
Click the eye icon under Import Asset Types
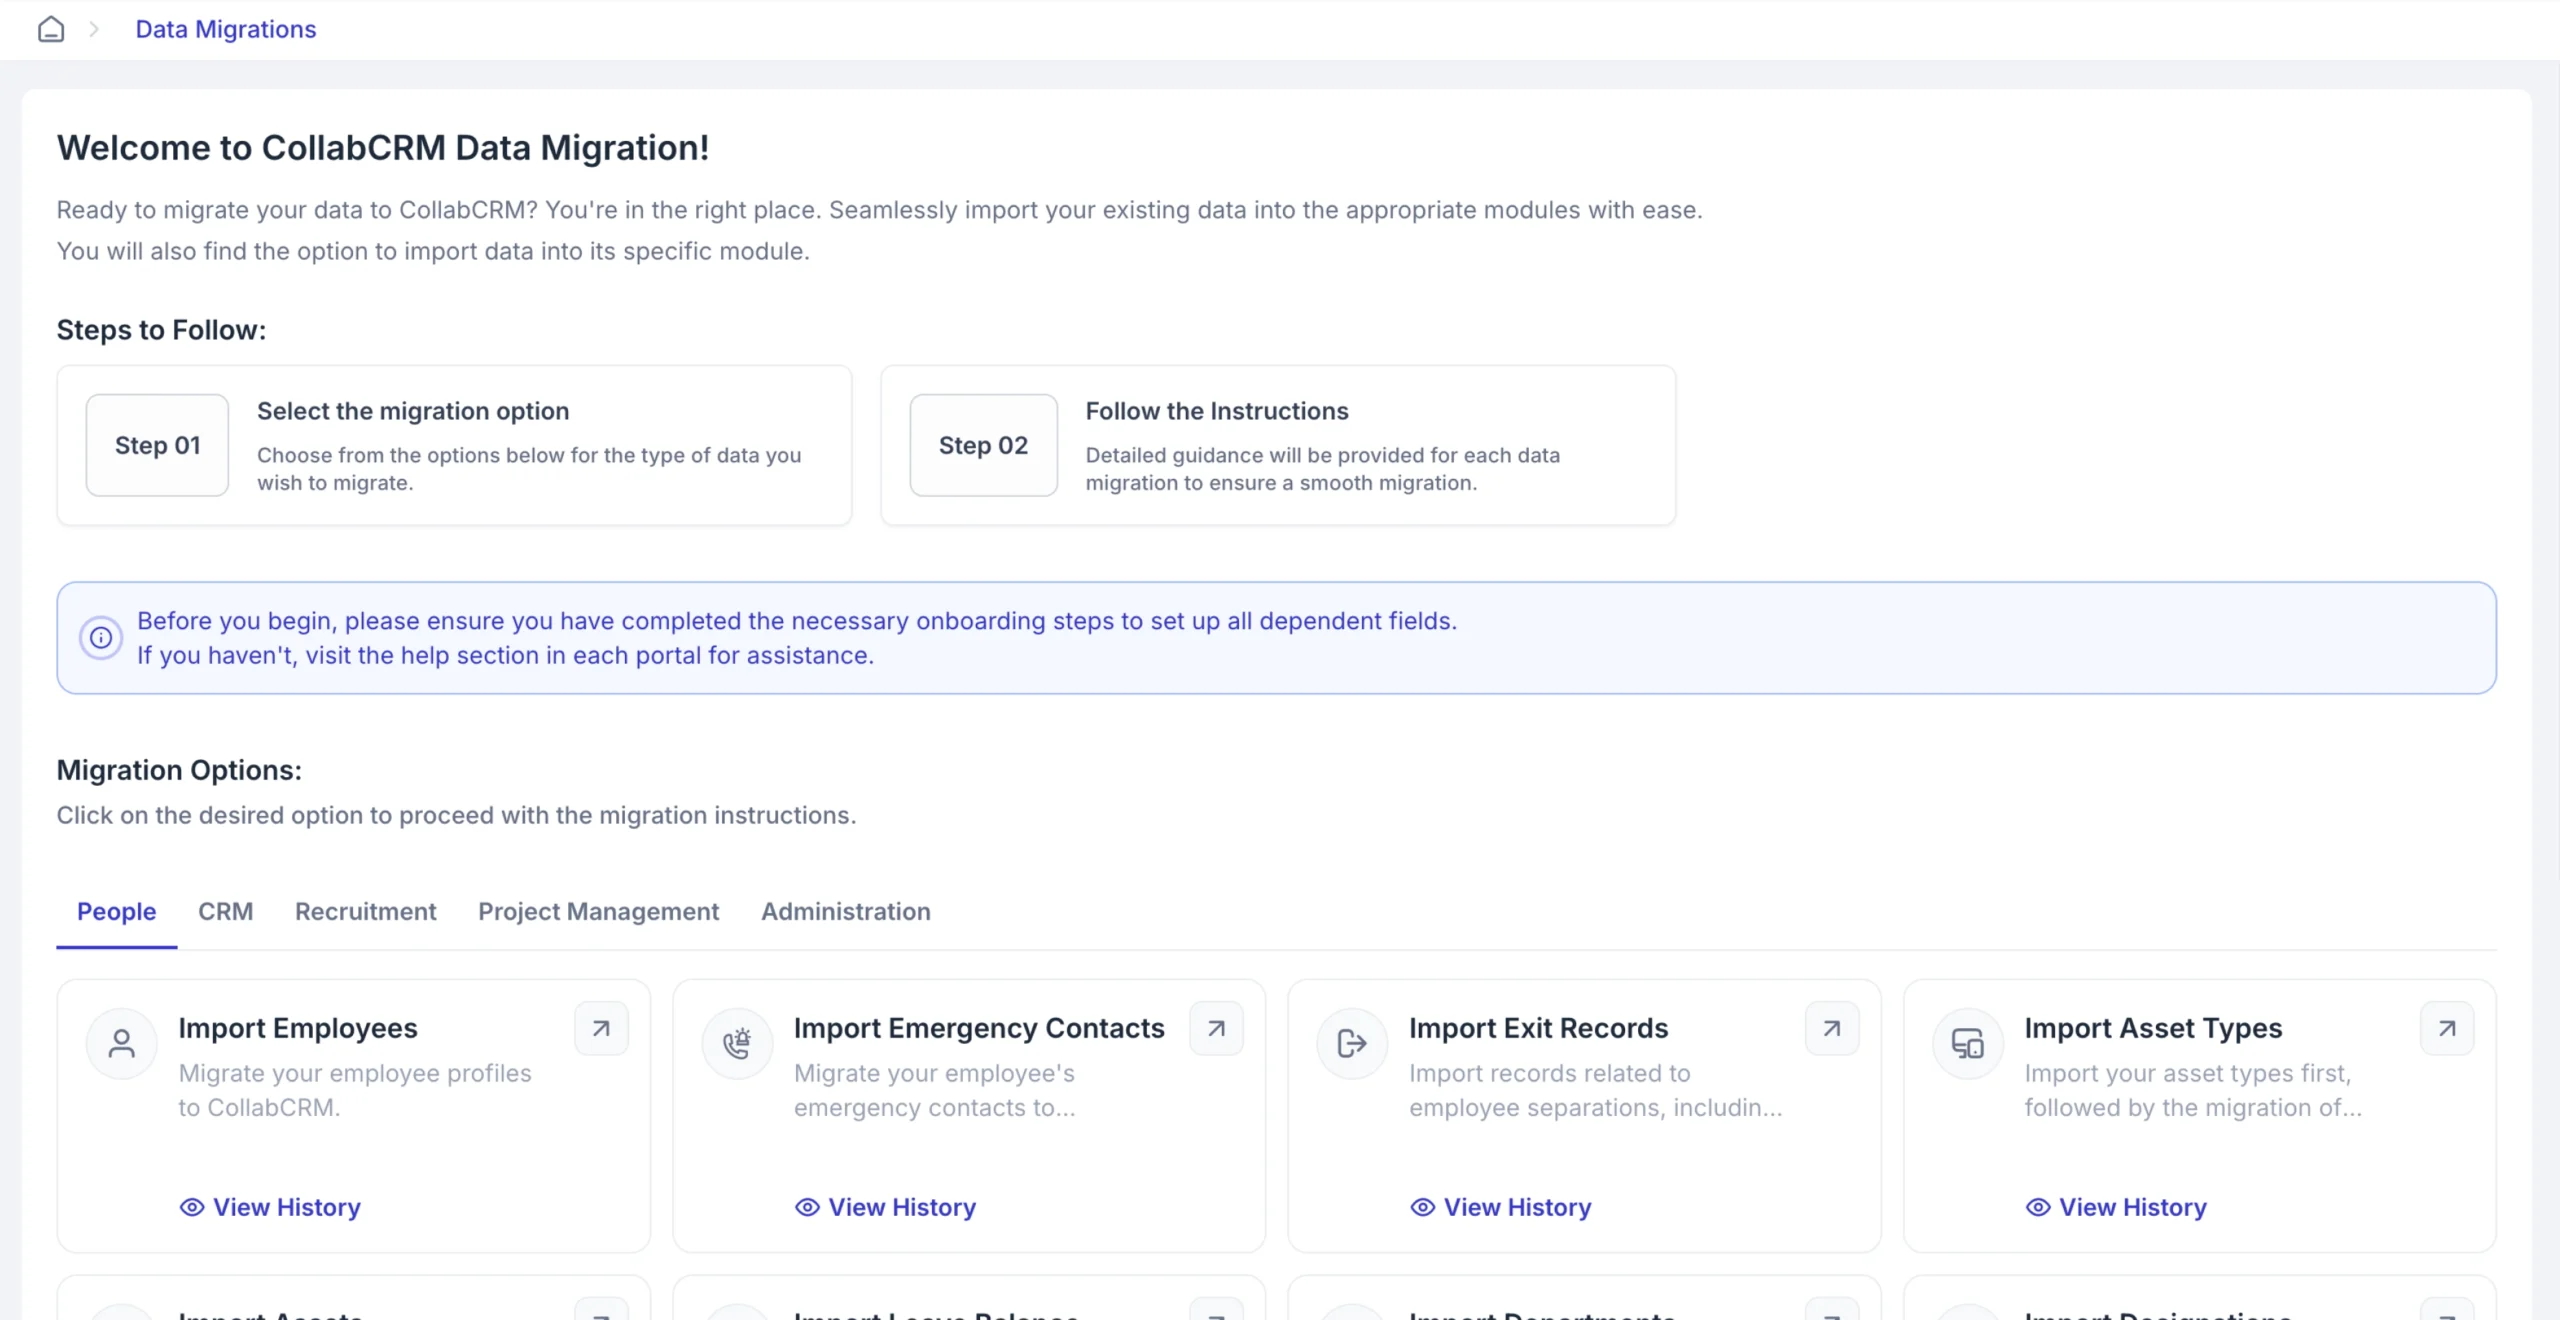[x=2038, y=1207]
